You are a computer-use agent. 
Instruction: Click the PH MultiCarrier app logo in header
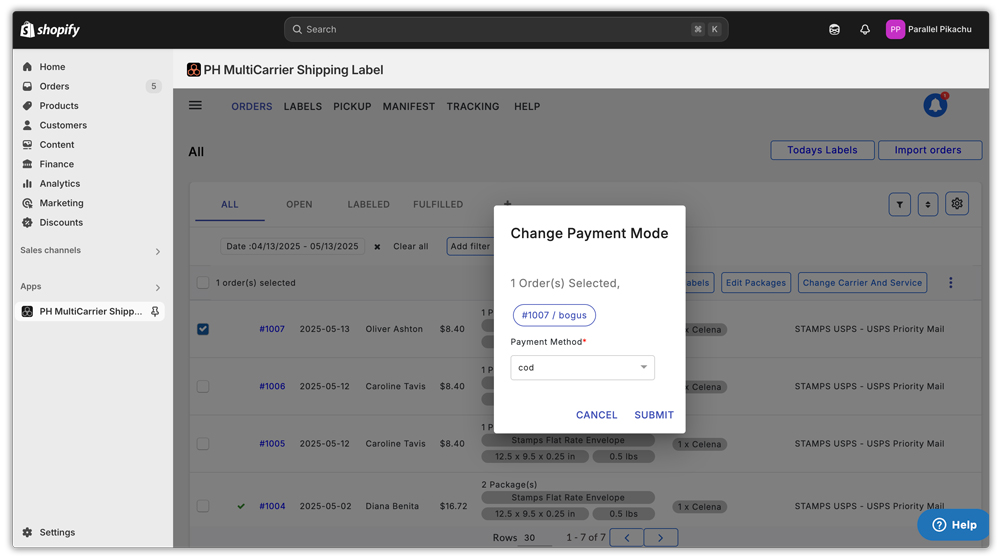[194, 70]
